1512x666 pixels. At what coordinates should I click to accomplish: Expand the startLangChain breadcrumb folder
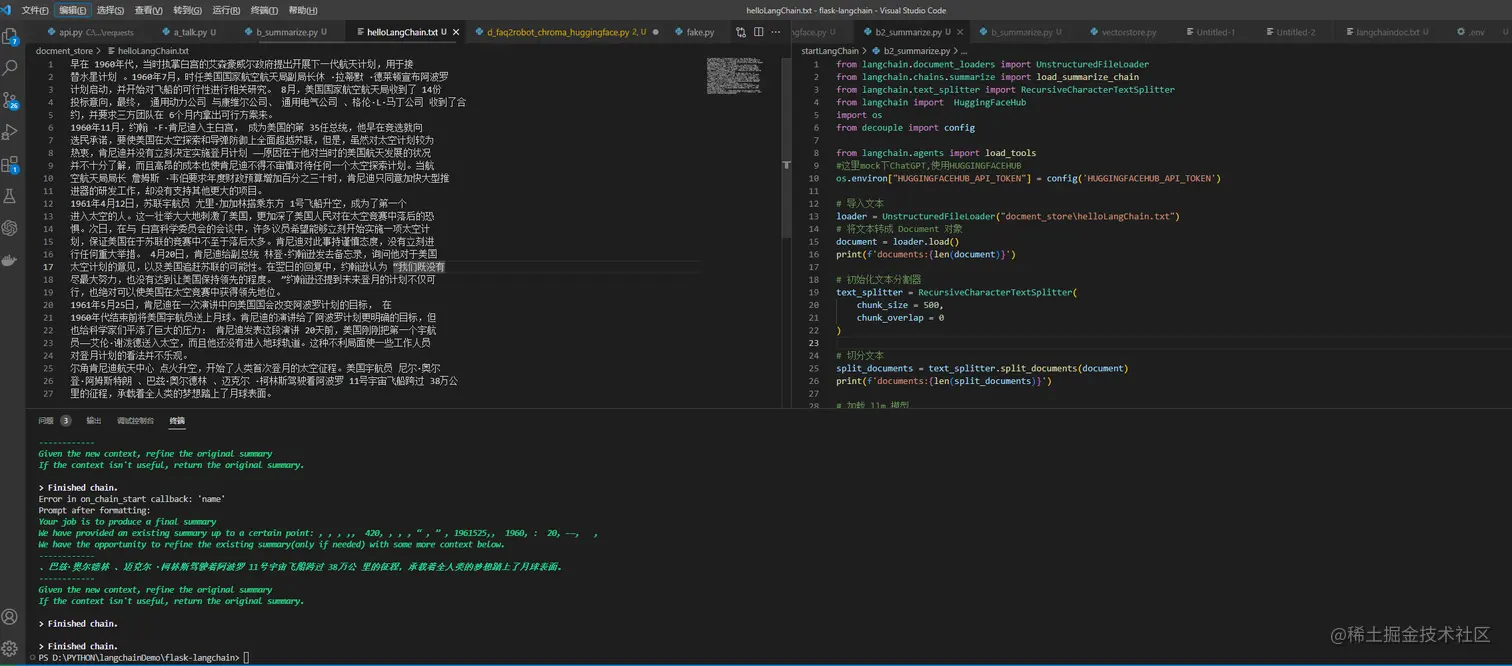pyautogui.click(x=830, y=50)
